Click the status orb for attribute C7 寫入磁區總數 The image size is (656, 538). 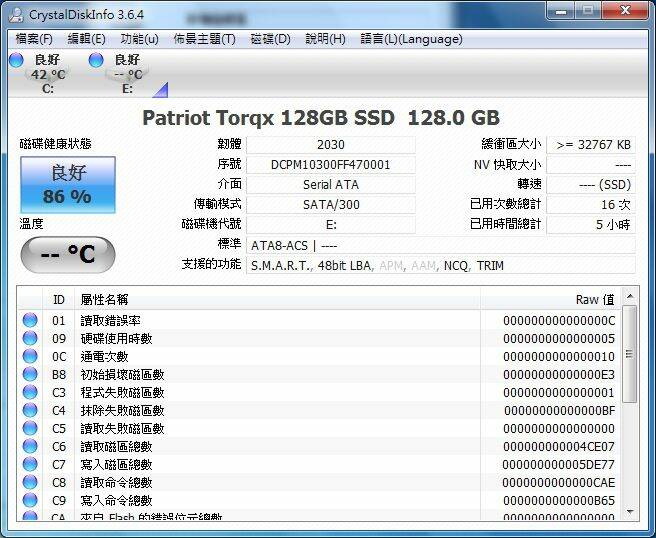pos(30,464)
